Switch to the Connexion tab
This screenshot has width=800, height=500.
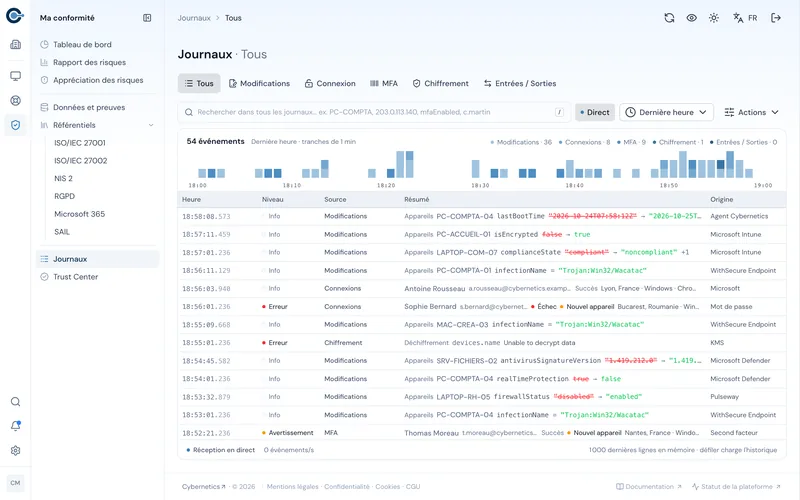tap(330, 83)
